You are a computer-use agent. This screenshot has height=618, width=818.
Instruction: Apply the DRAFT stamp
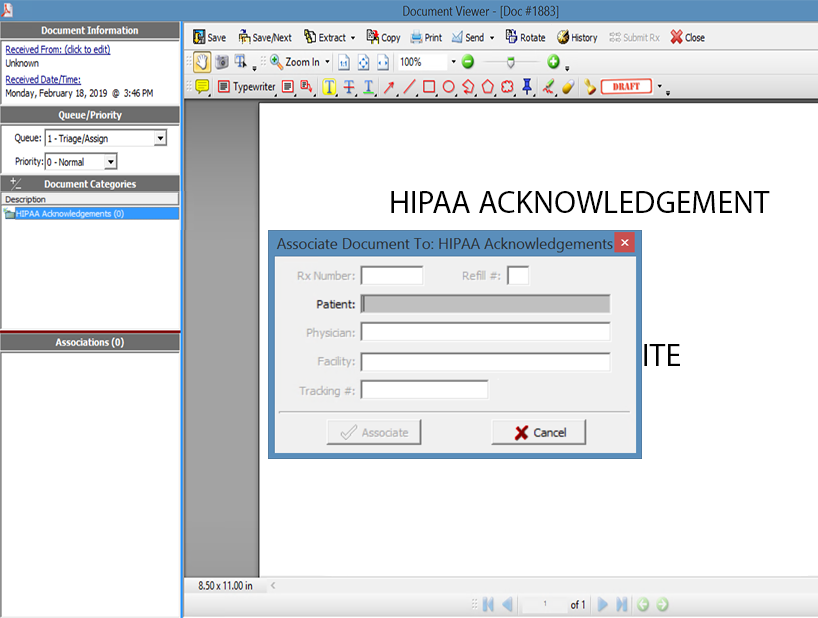click(626, 87)
